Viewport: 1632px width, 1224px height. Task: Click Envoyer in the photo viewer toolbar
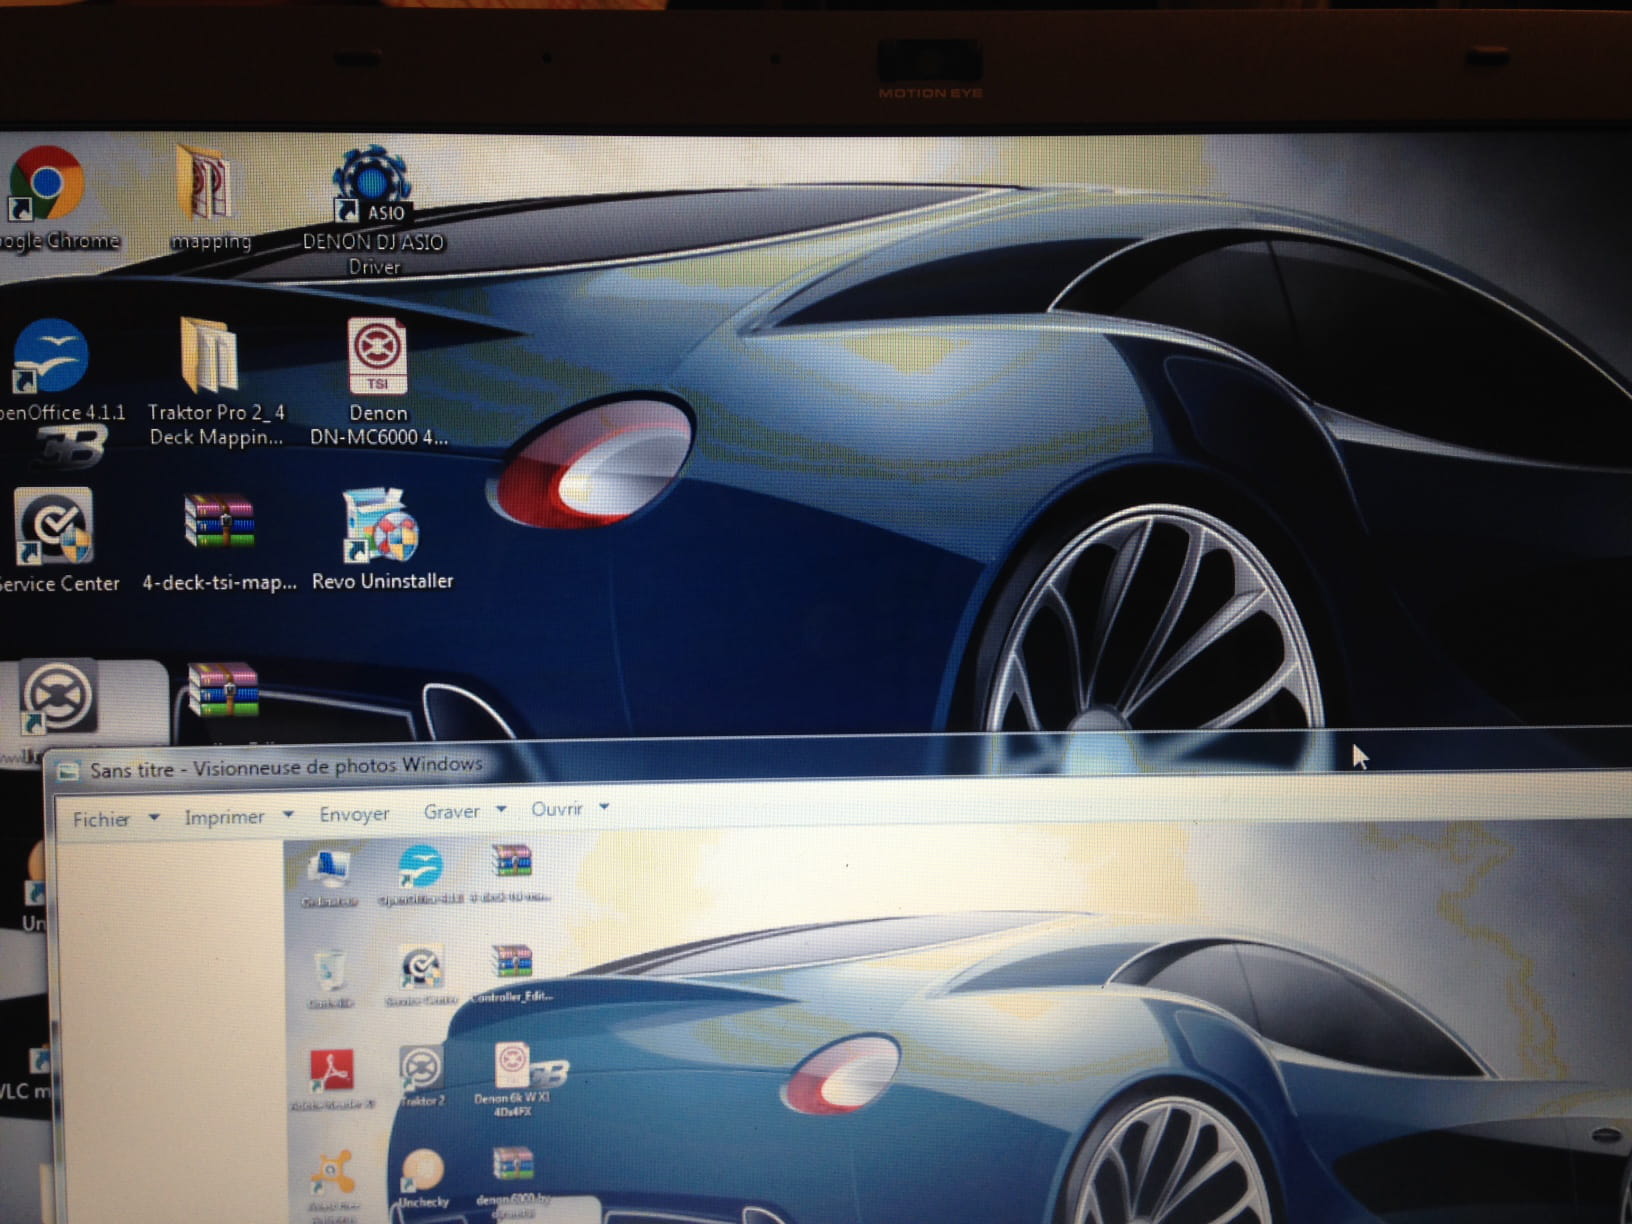[354, 814]
